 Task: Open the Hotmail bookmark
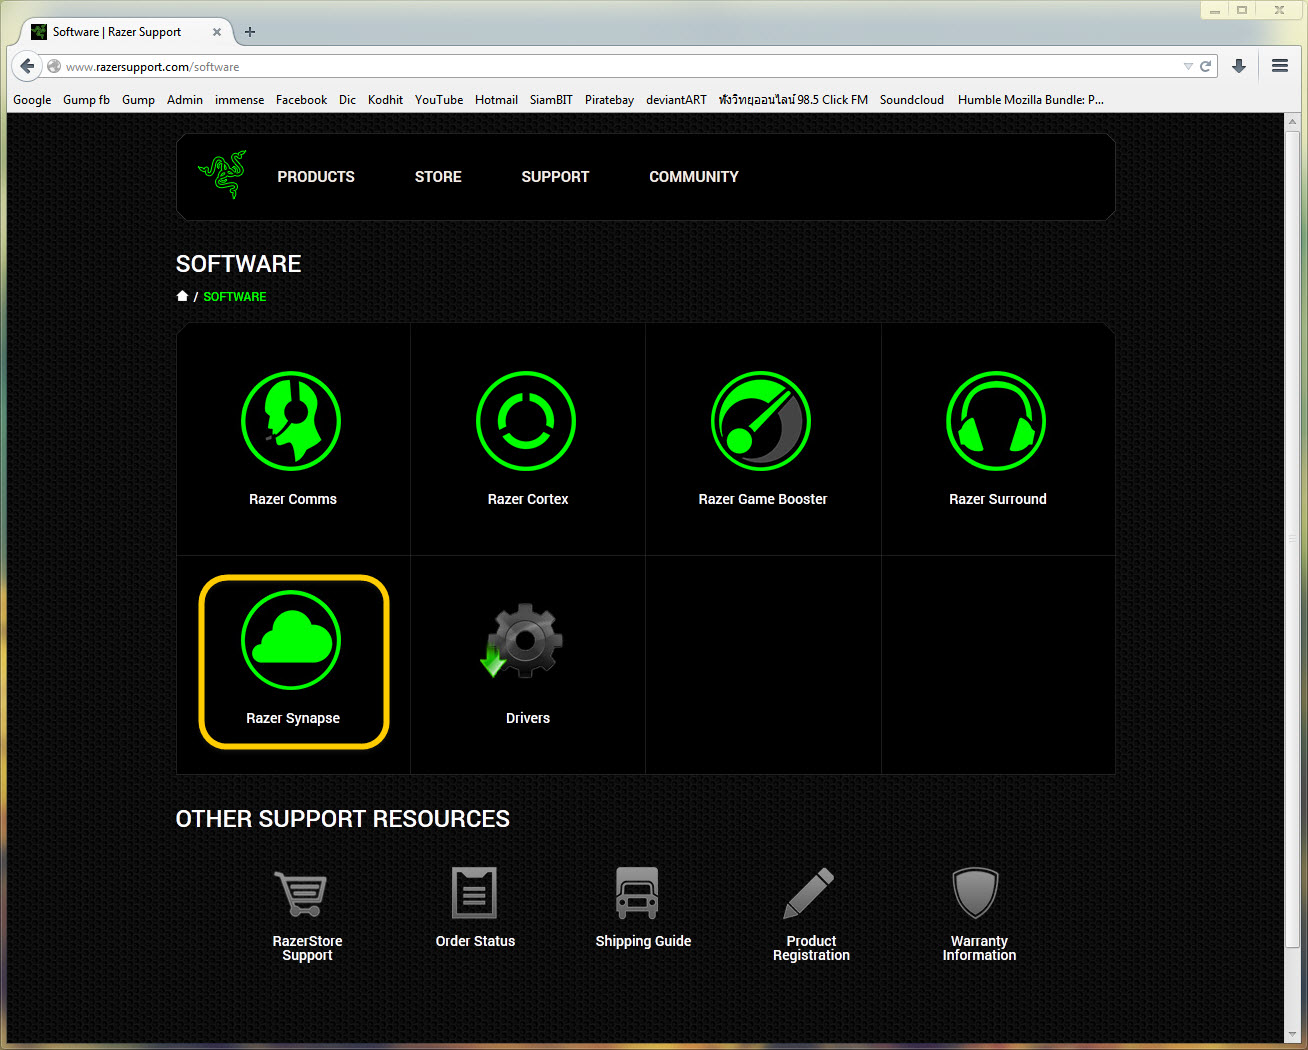point(496,100)
